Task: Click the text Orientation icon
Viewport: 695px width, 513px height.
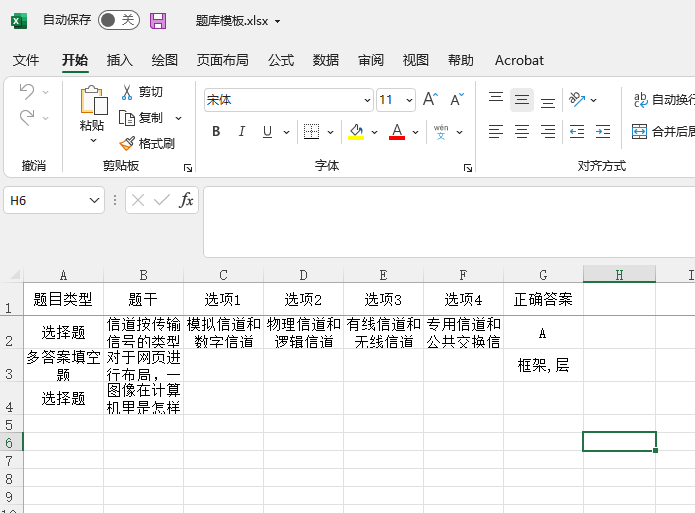Action: click(x=577, y=99)
